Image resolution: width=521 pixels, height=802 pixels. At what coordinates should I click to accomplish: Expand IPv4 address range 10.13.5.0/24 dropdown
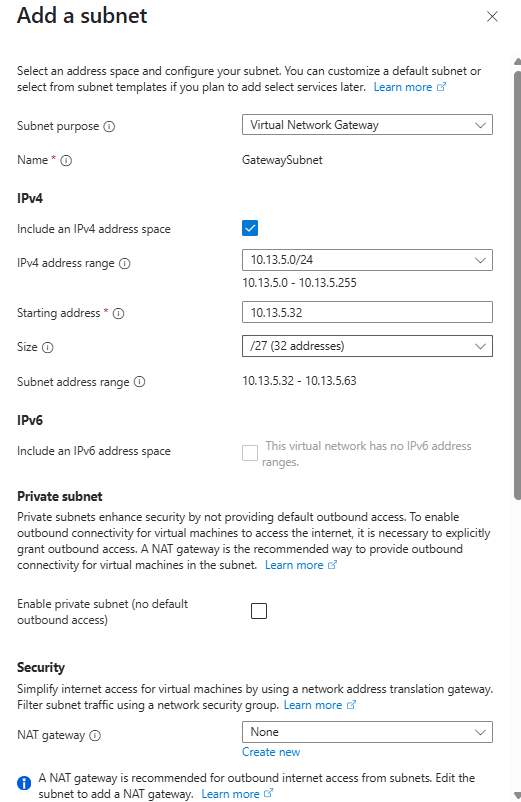pos(367,260)
